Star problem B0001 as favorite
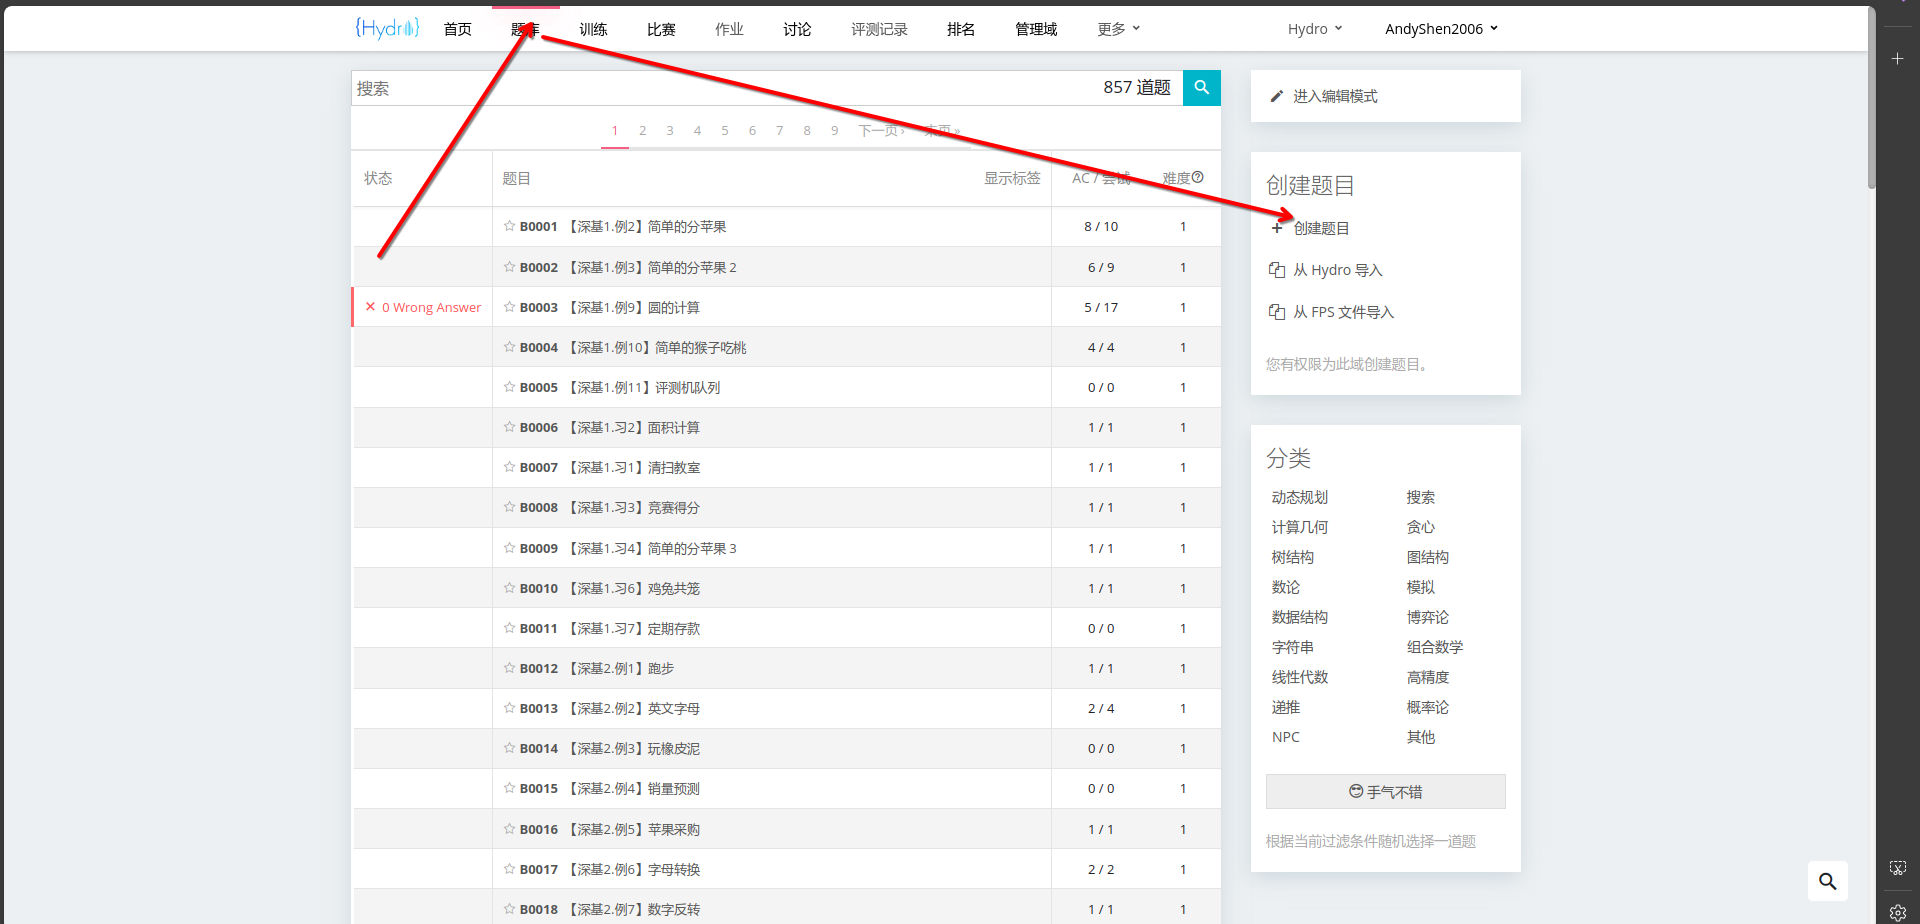1920x924 pixels. 509,226
